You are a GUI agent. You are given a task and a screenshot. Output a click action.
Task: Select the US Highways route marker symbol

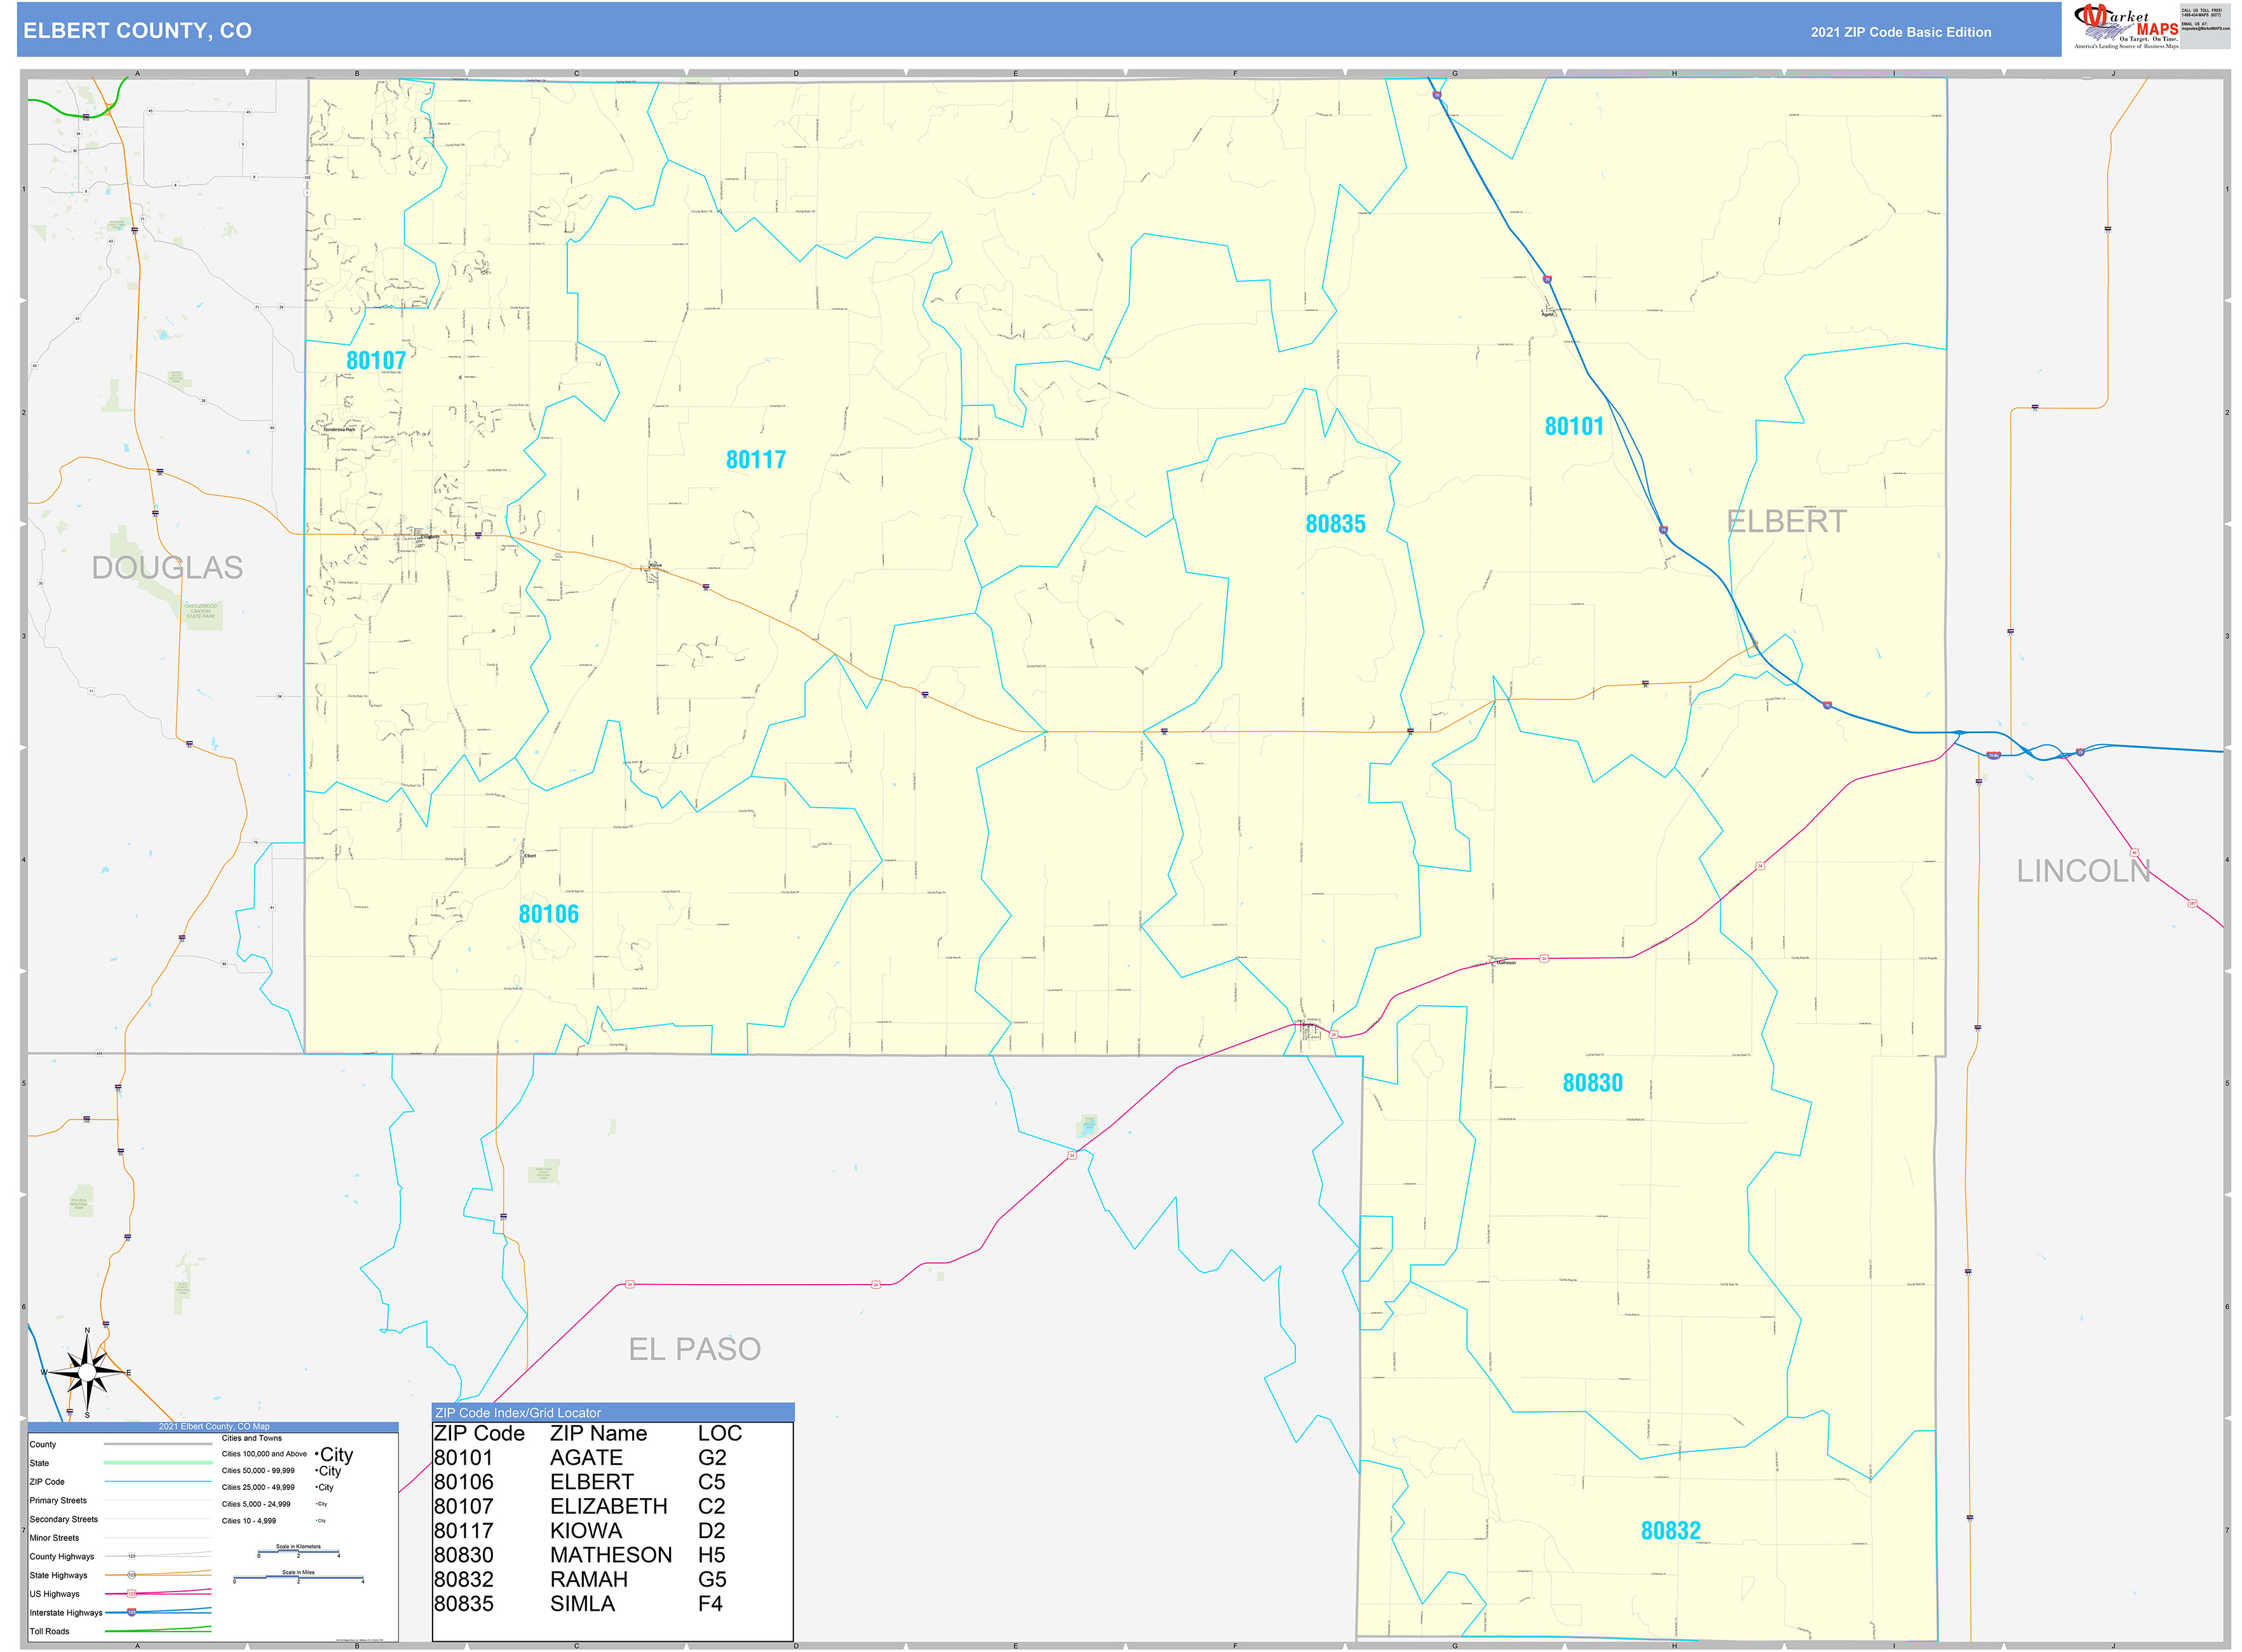coord(131,1594)
